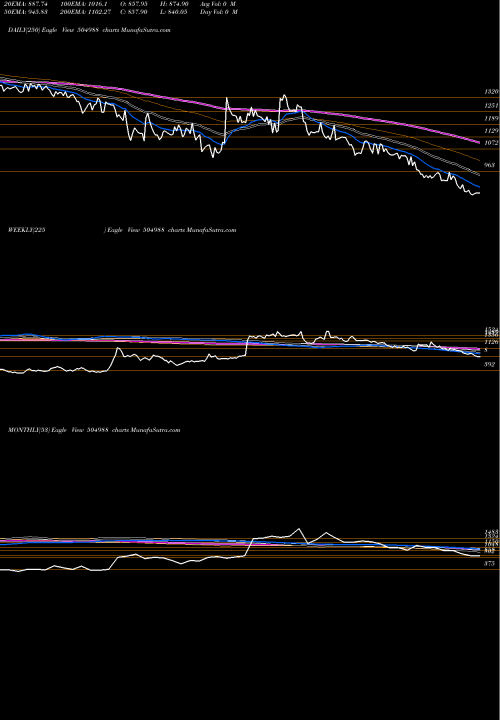This screenshot has height=720, width=500.
Task: Click the MONTHLY(38) chart title
Action: tap(94, 430)
